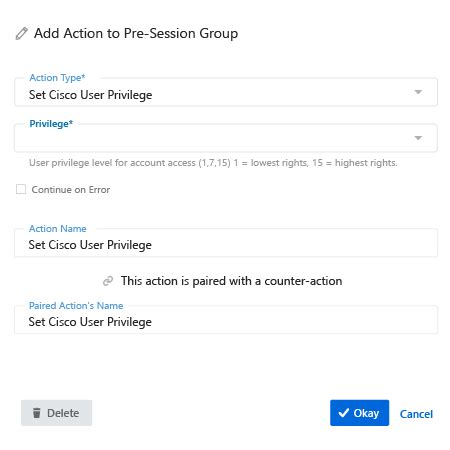
Task: Click the pencil edit icon beside dialog title
Action: point(22,34)
